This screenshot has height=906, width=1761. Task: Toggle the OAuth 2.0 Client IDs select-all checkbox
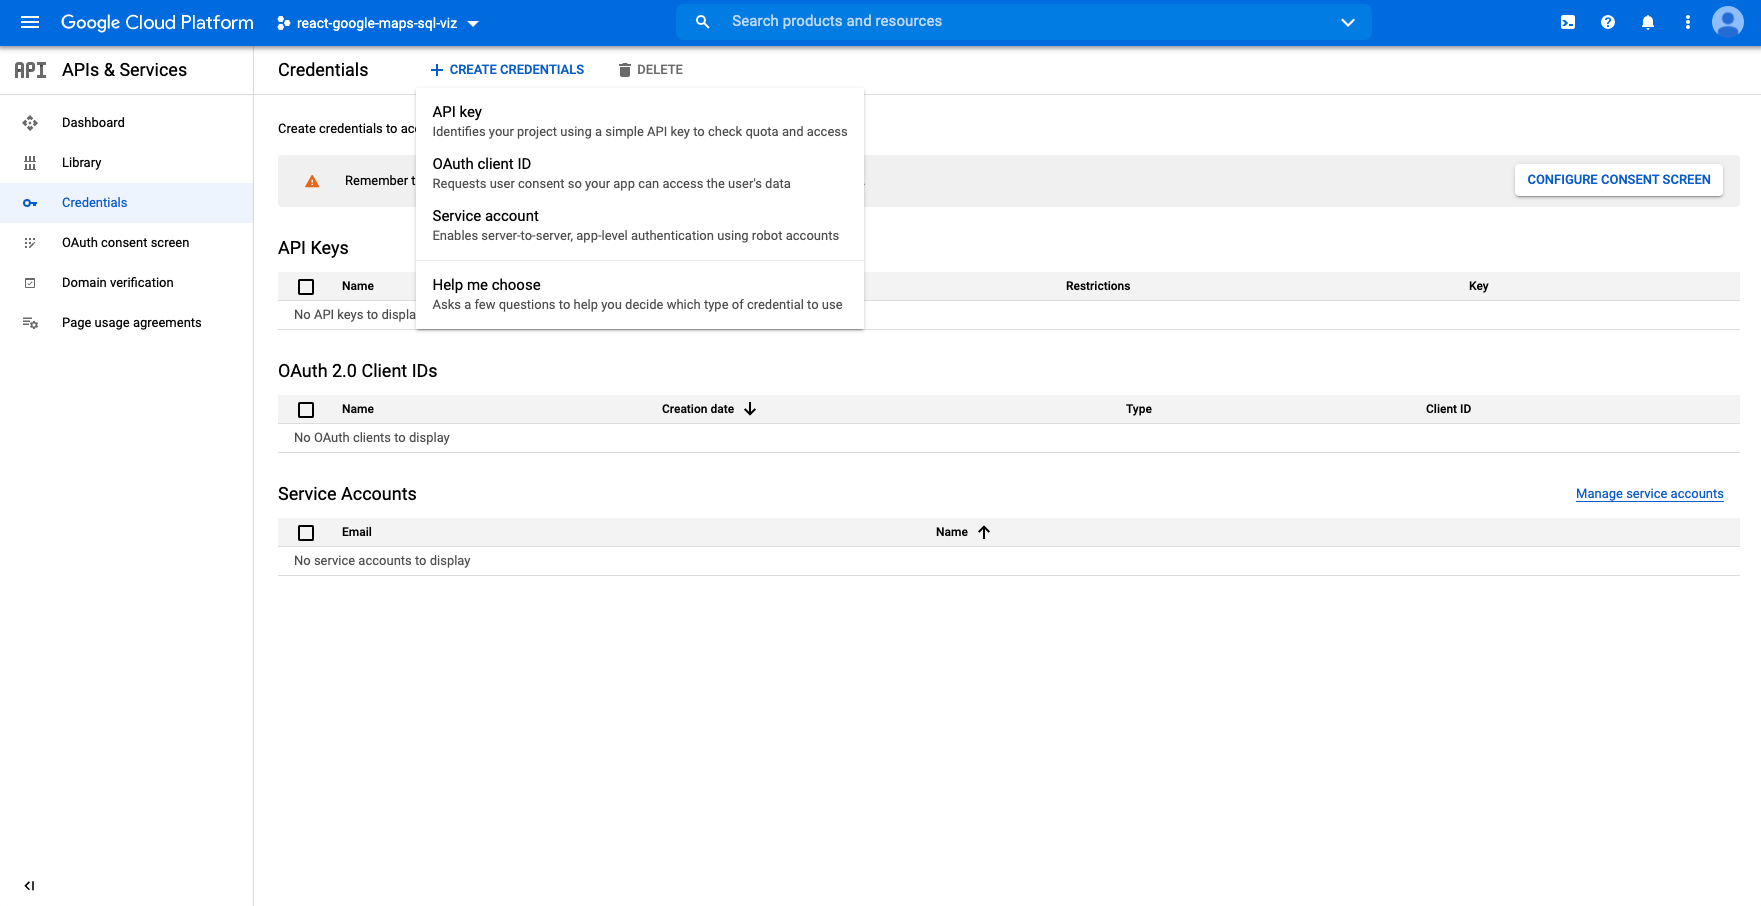(x=306, y=410)
